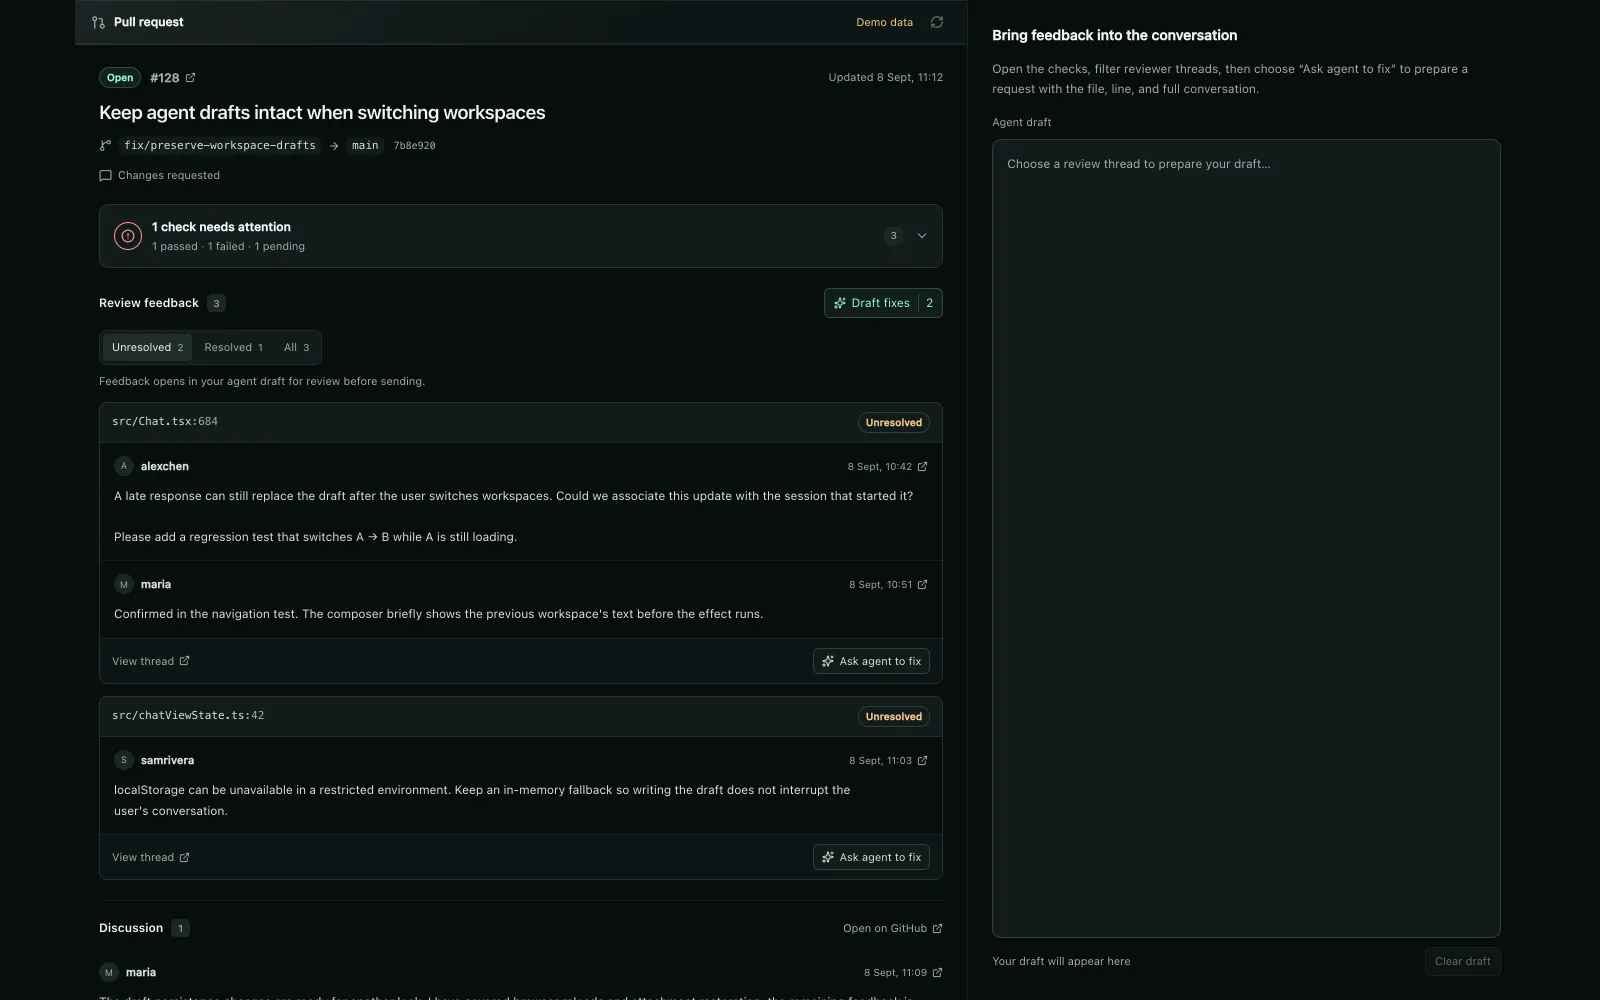The height and width of the screenshot is (1000, 1600).
Task: Open PR #128 external link icon
Action: coord(191,78)
